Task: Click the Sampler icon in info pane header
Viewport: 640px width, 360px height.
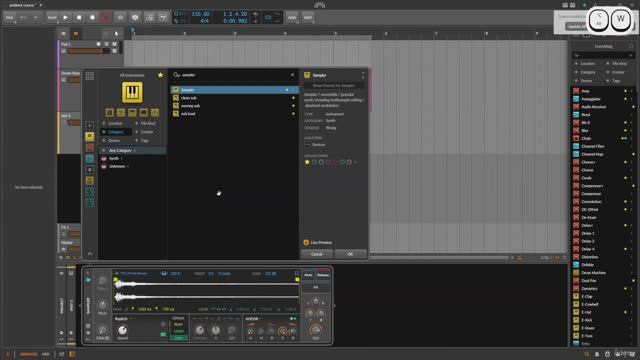Action: pyautogui.click(x=307, y=75)
